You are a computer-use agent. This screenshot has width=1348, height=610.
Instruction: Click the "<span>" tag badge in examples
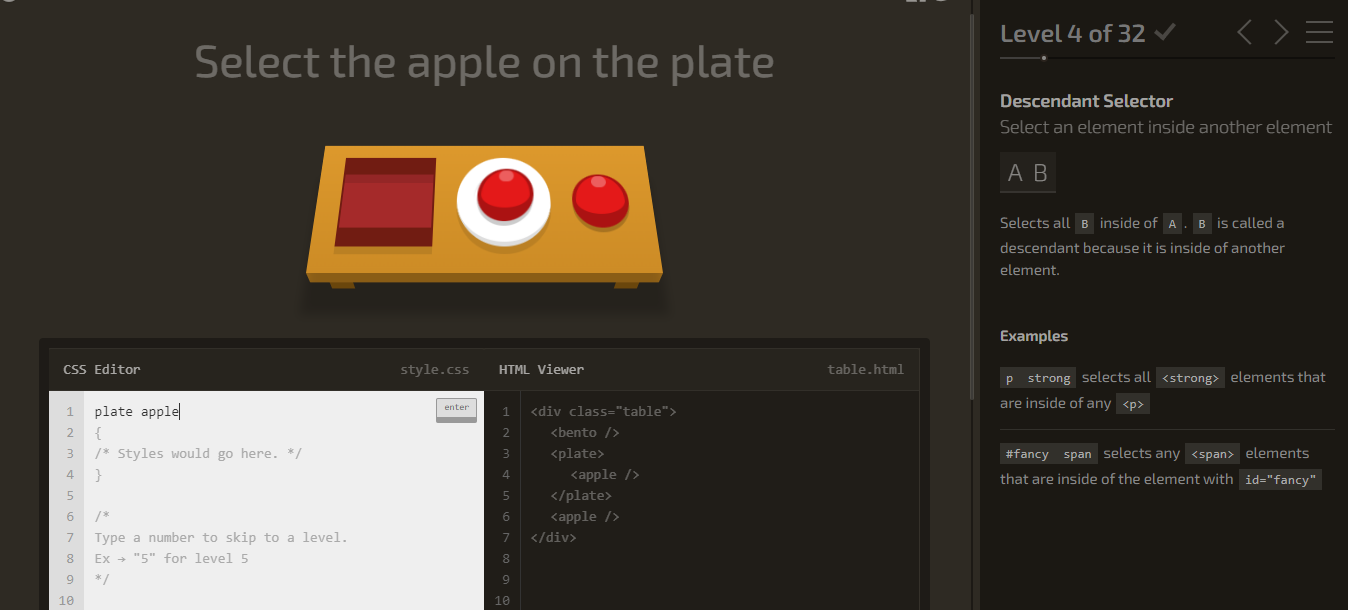tap(1212, 453)
